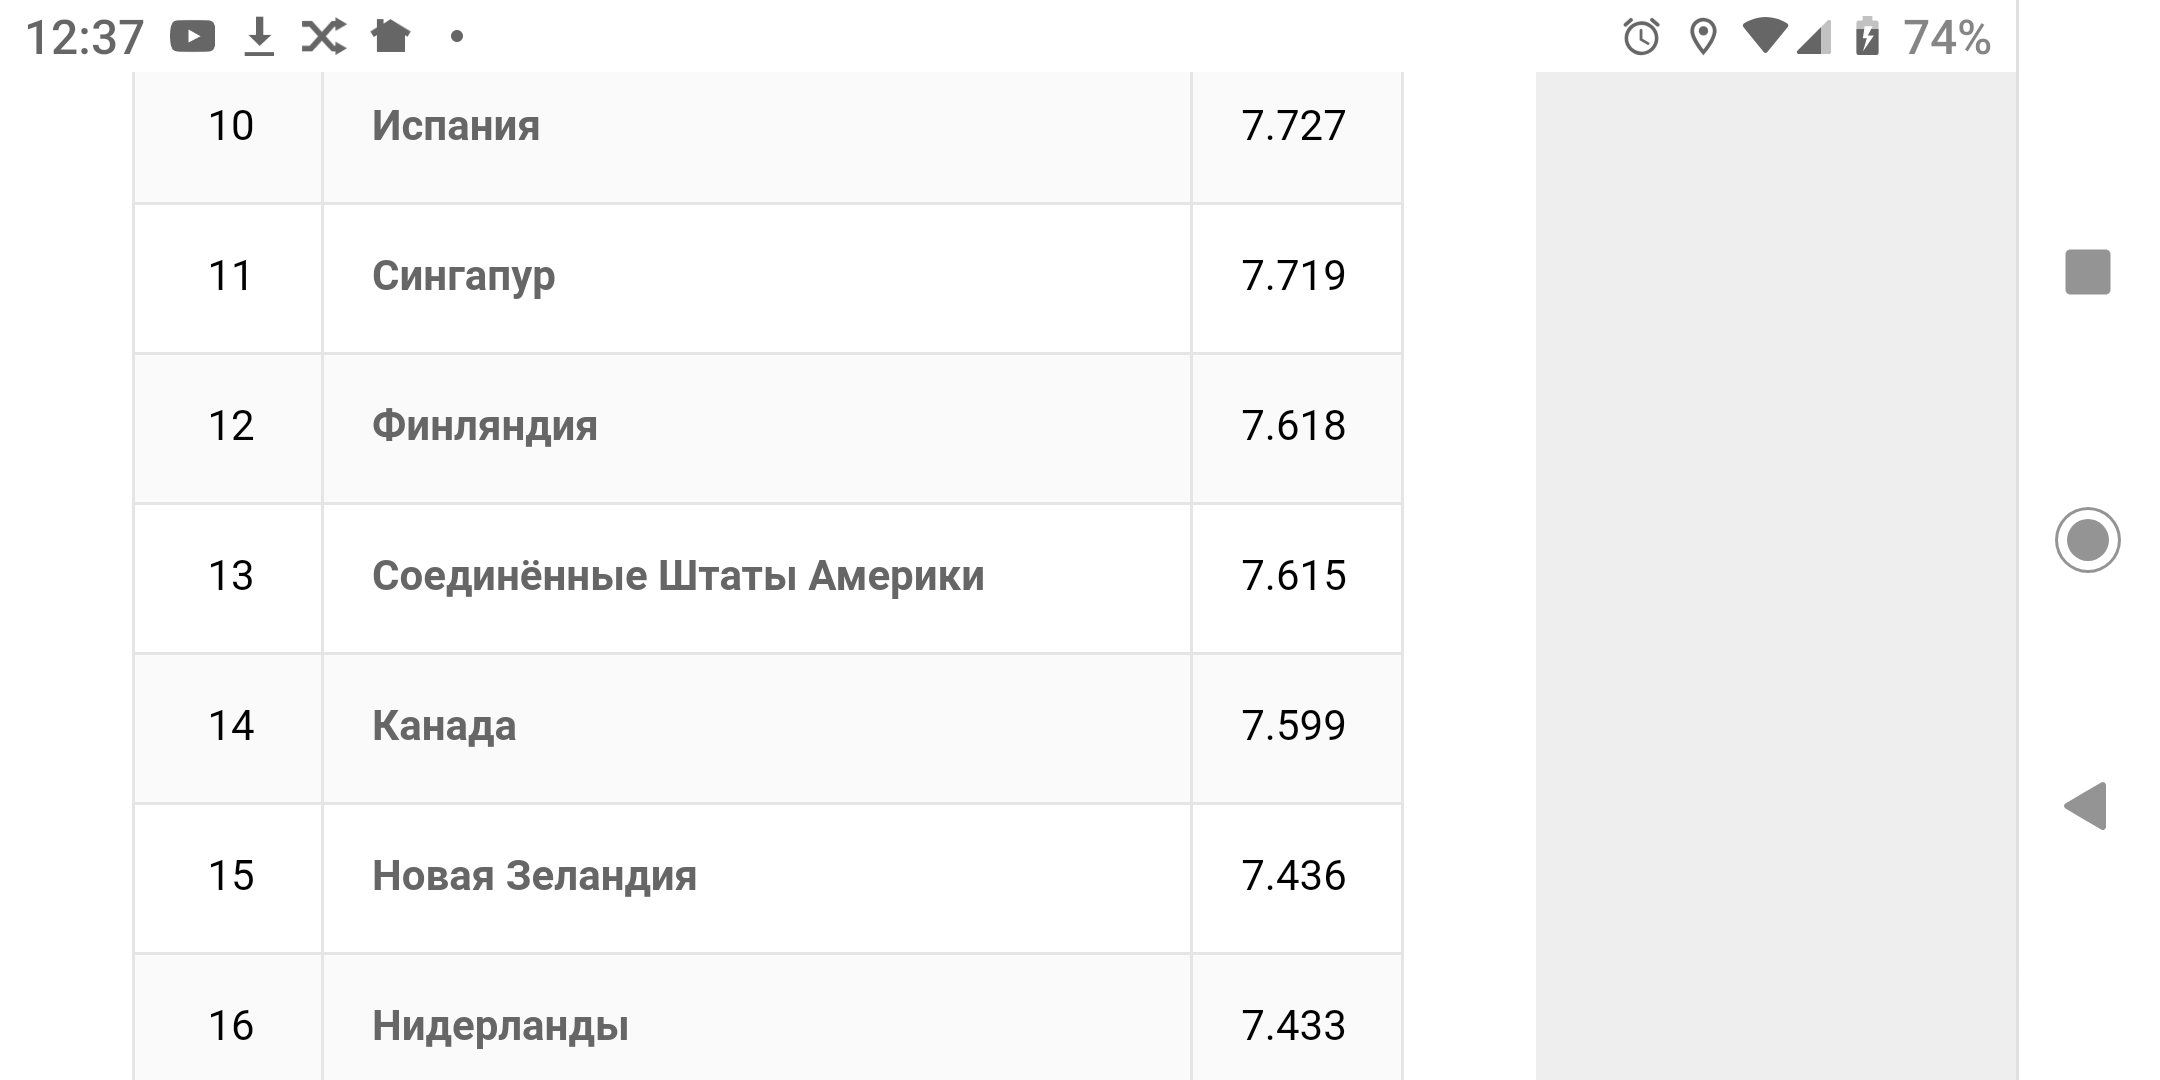Tap the alarm clock status icon
Image resolution: width=2160 pixels, height=1080 pixels.
pyautogui.click(x=1641, y=37)
